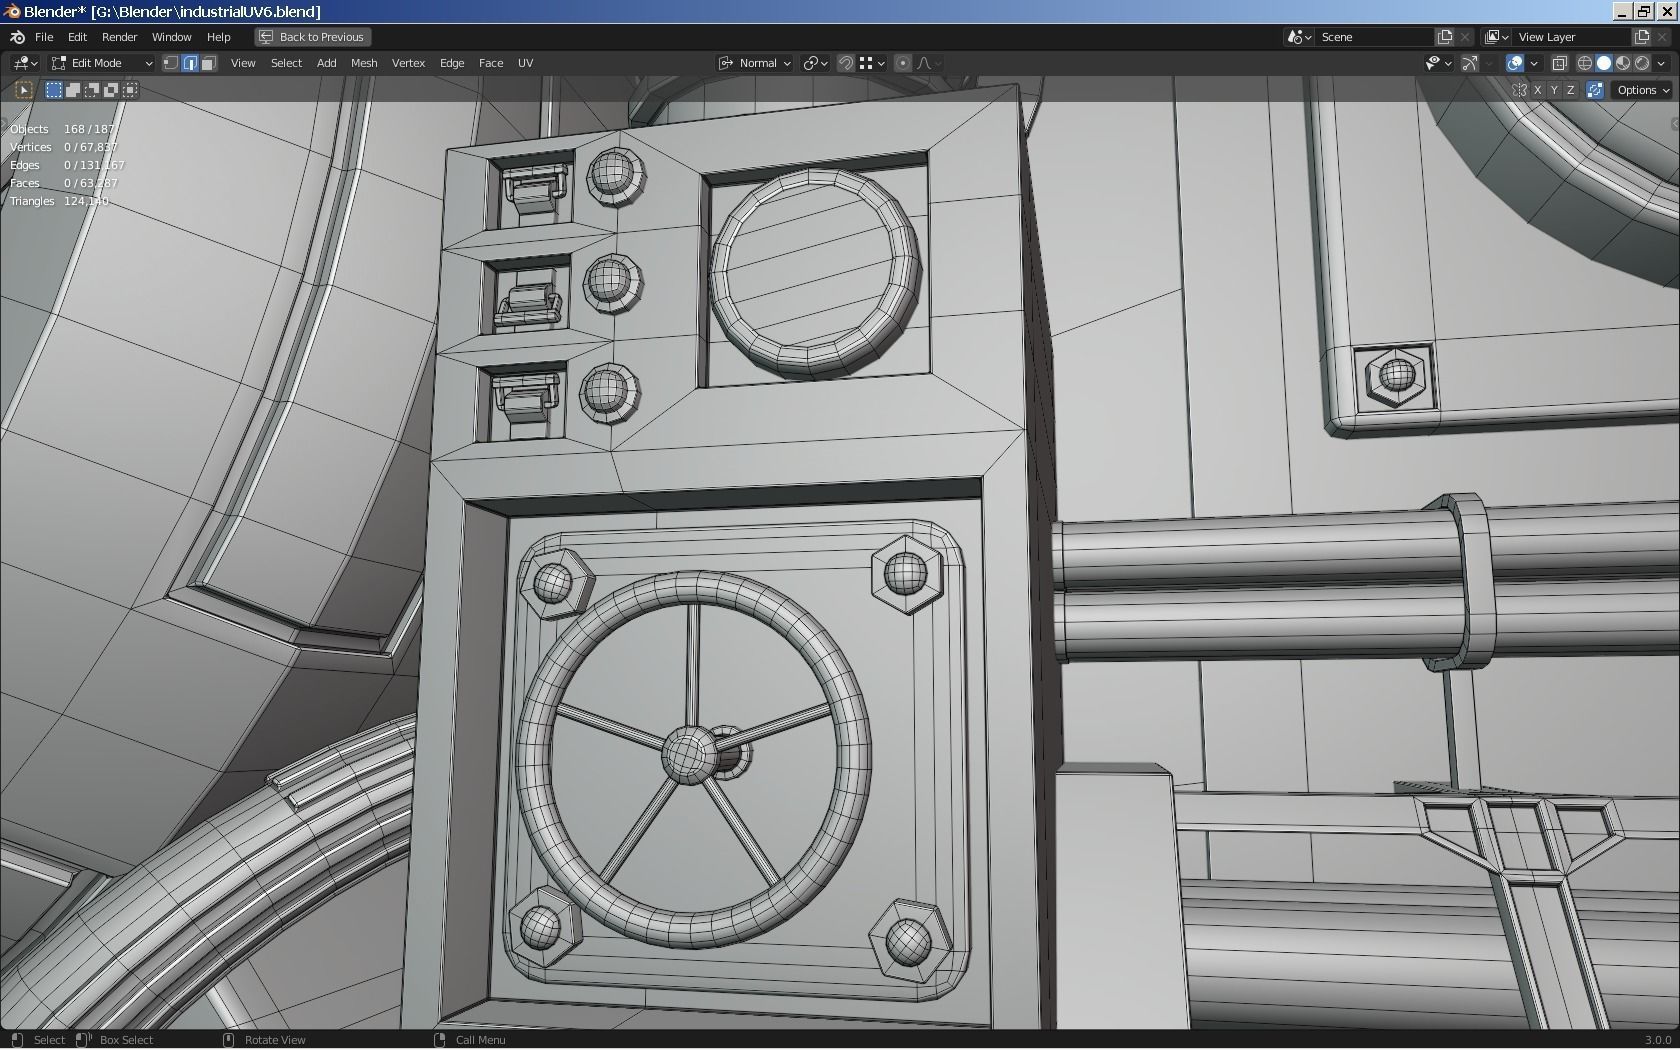The height and width of the screenshot is (1050, 1680).
Task: Open the Blender logo application menu
Action: pos(17,37)
